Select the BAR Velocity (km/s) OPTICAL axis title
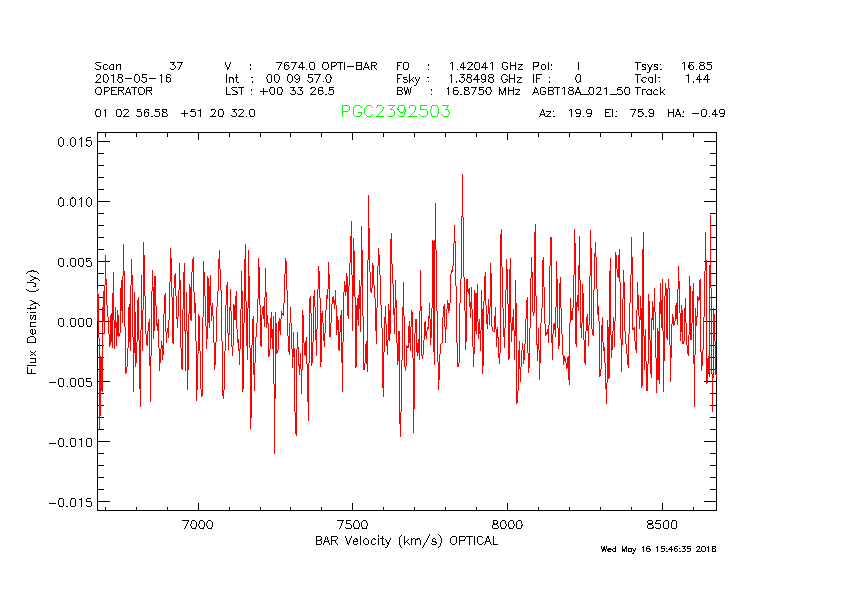Viewport: 842px width, 595px height. [406, 541]
